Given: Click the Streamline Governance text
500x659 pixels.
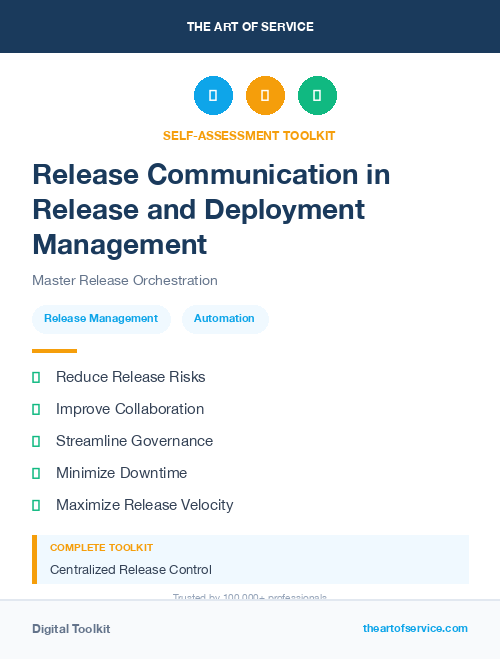Looking at the screenshot, I should tap(134, 441).
